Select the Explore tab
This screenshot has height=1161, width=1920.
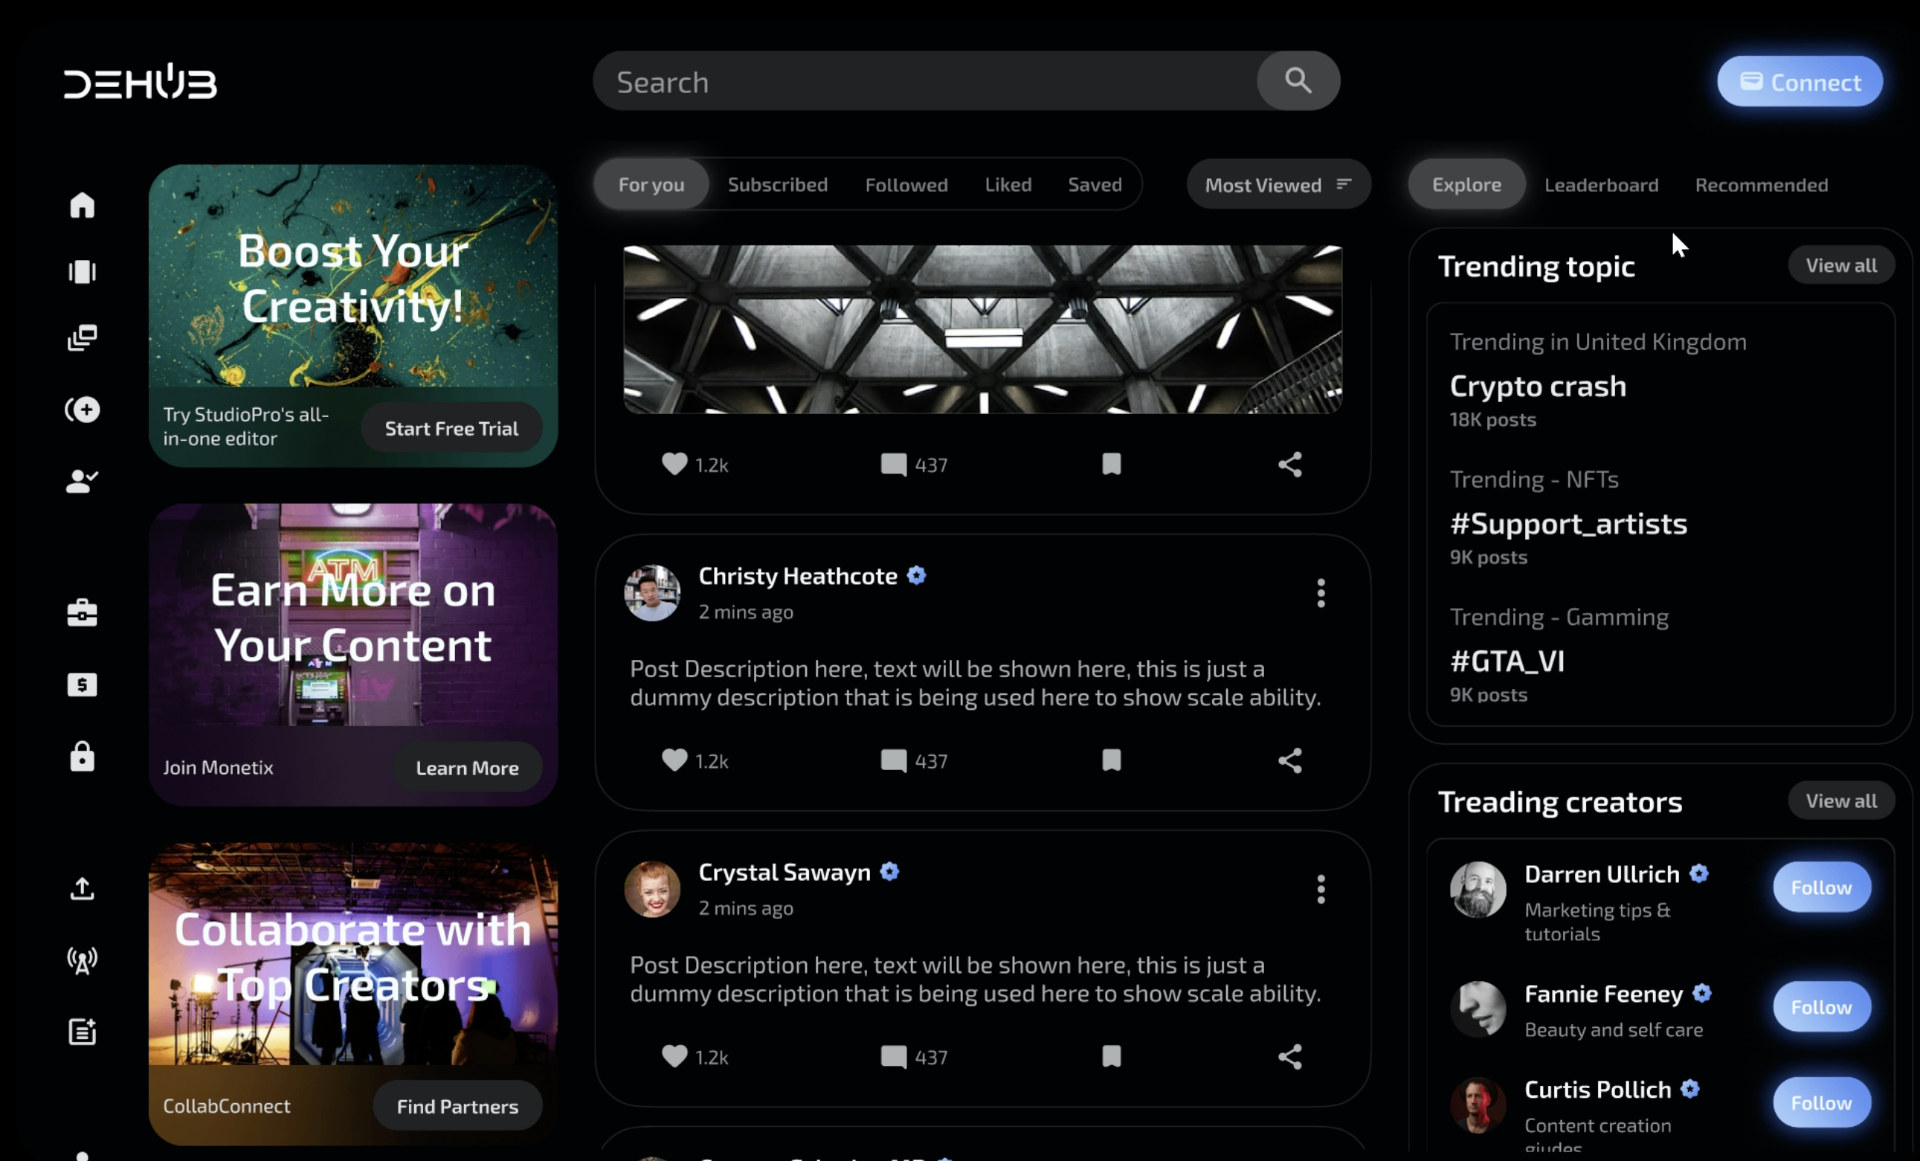coord(1466,185)
